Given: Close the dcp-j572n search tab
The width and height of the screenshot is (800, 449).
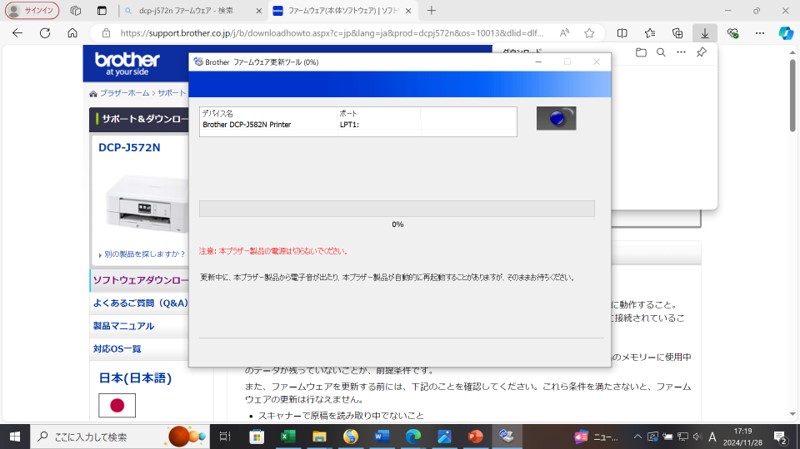Looking at the screenshot, I should (x=259, y=10).
